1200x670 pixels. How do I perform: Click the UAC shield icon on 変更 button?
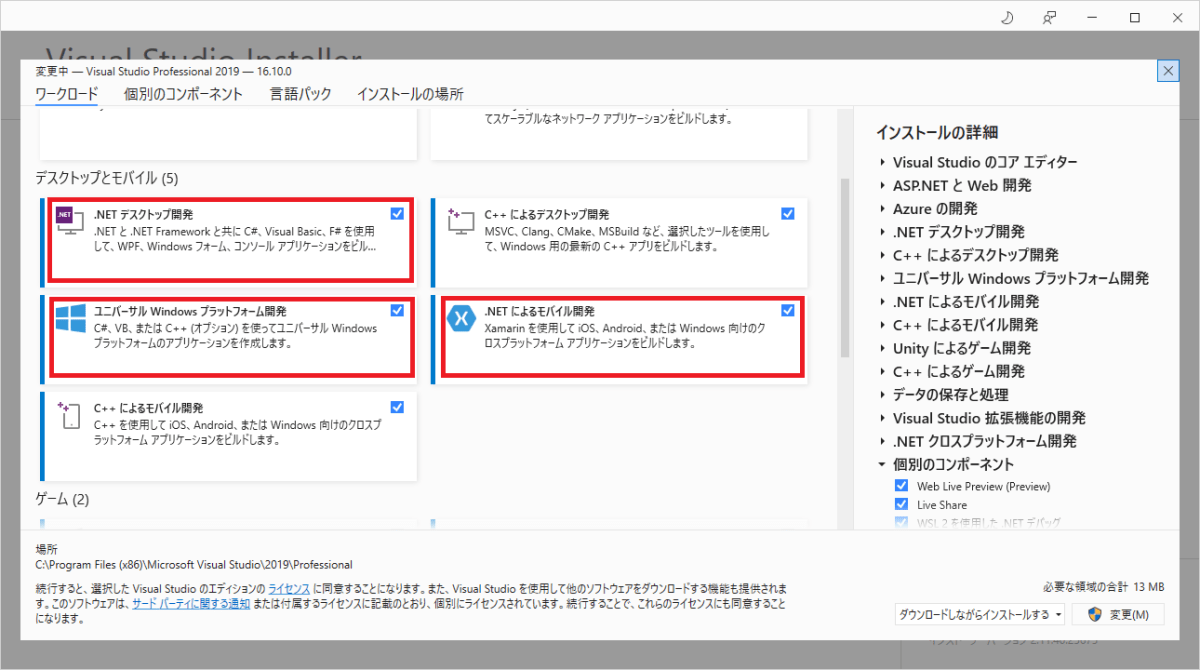(1097, 613)
